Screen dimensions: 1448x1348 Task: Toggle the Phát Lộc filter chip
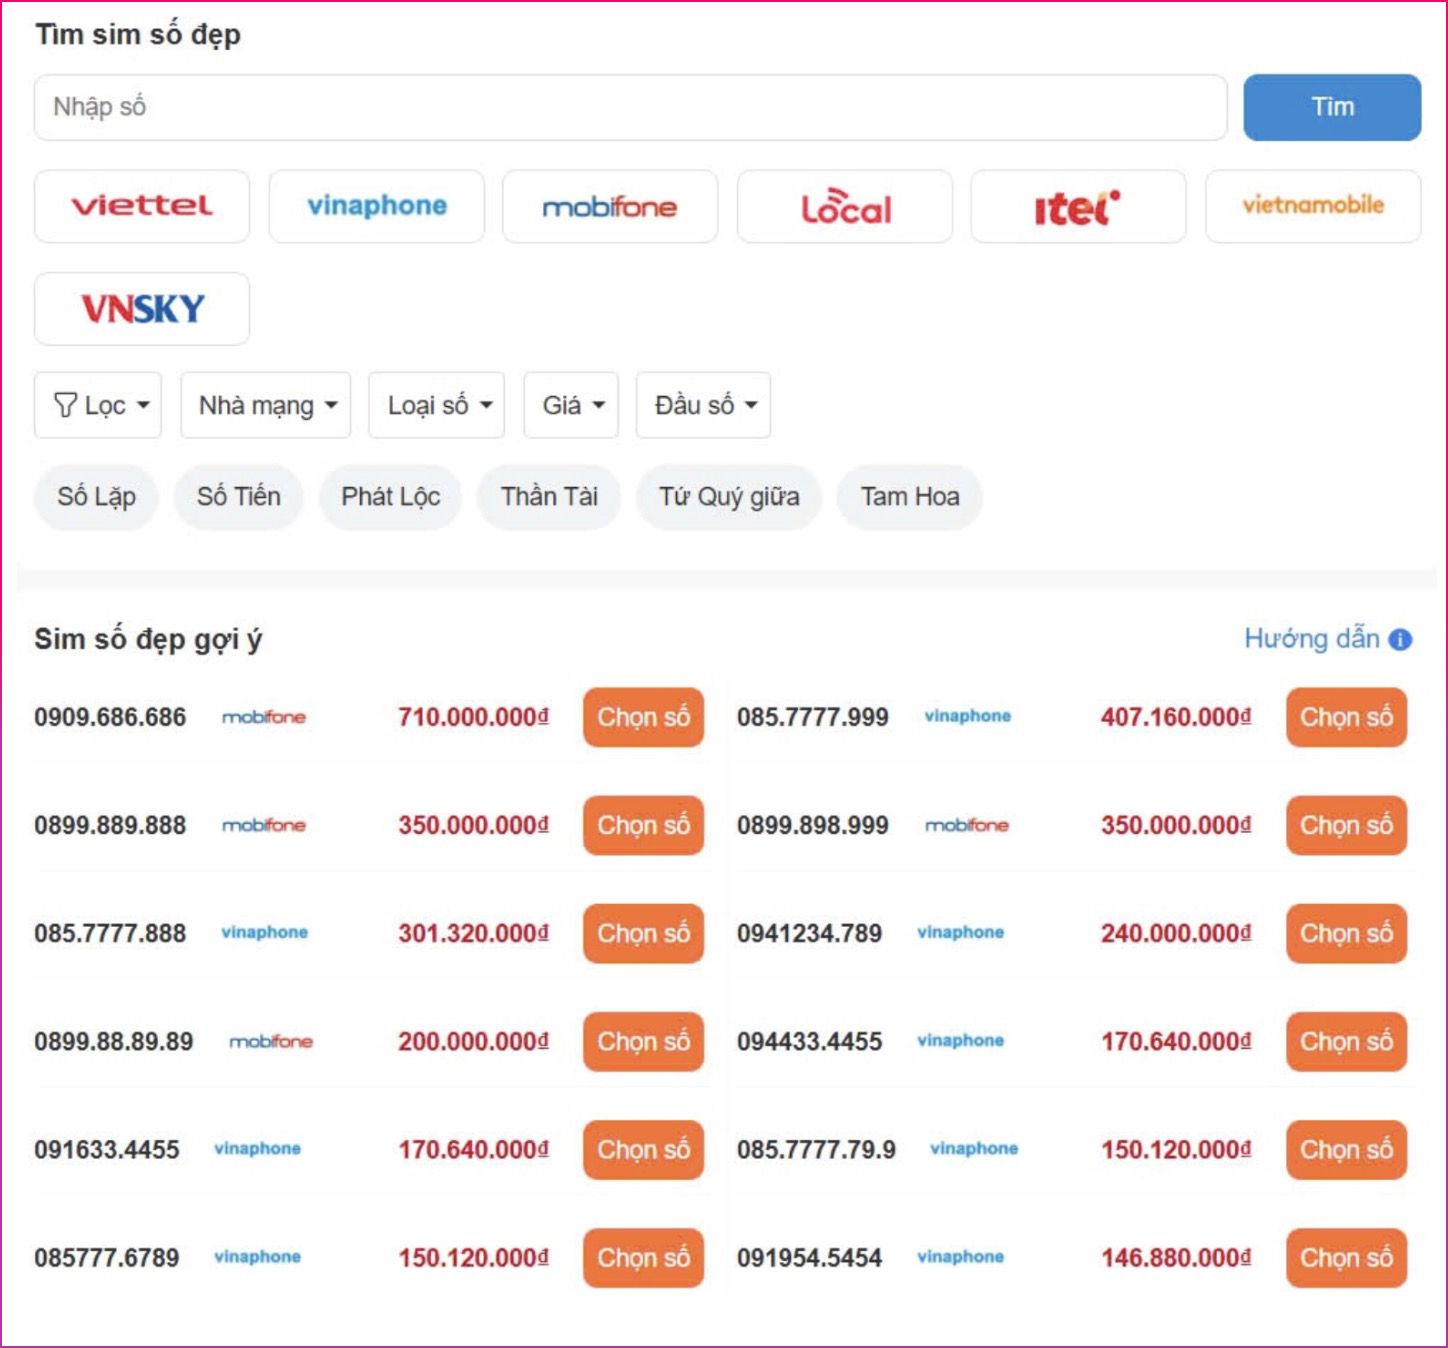(390, 497)
